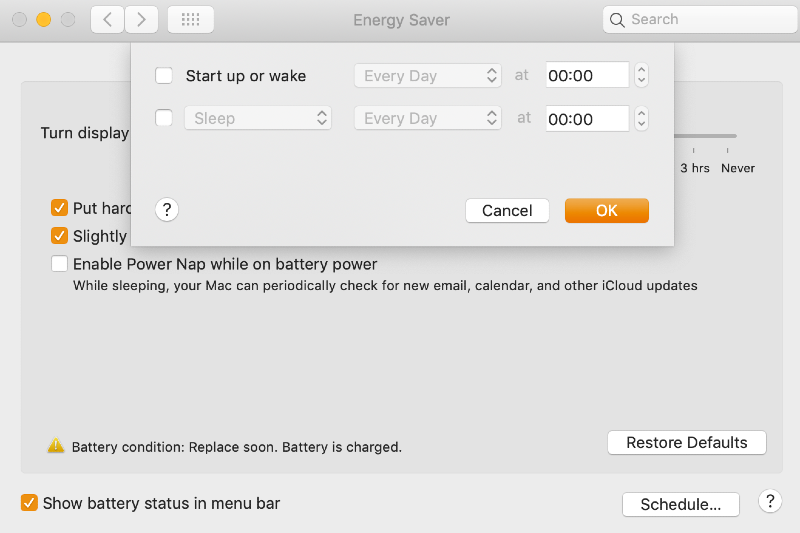Open Every Day dropdown for sleep row
Screen dimensions: 800x533
pos(428,118)
